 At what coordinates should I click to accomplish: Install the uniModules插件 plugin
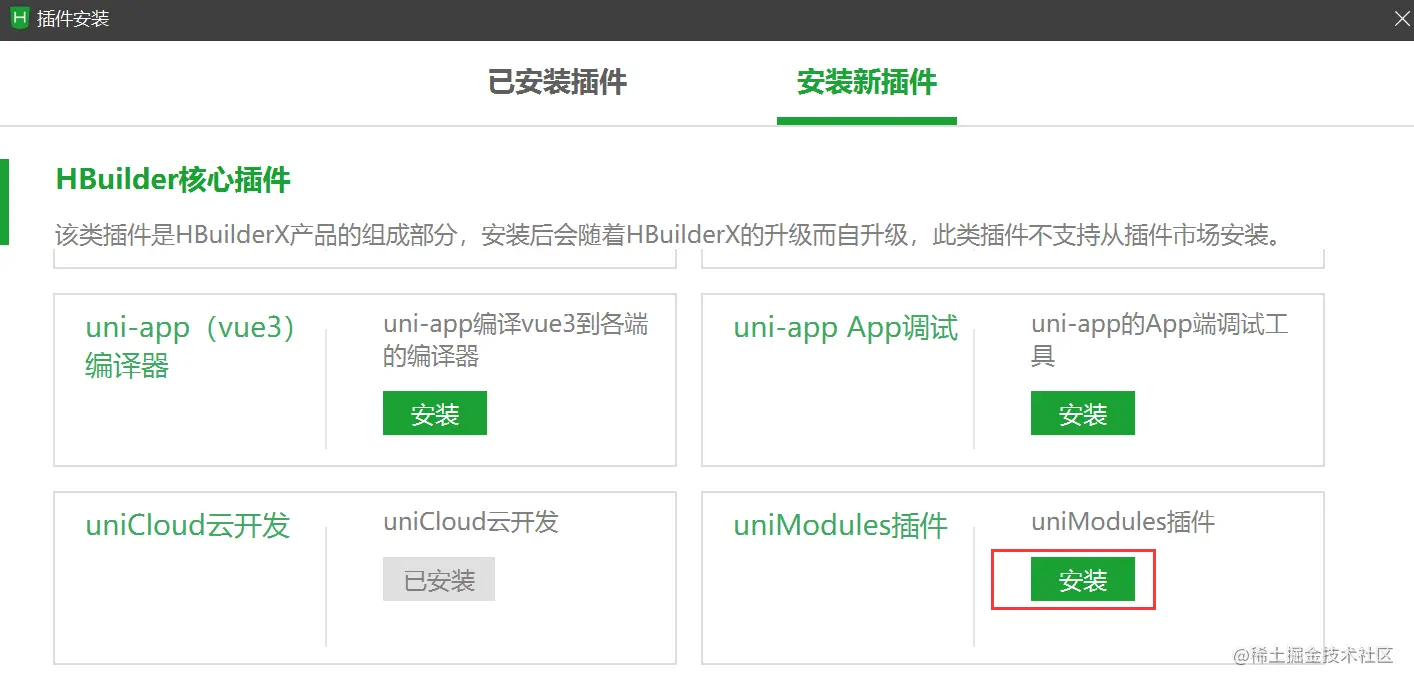click(1083, 579)
